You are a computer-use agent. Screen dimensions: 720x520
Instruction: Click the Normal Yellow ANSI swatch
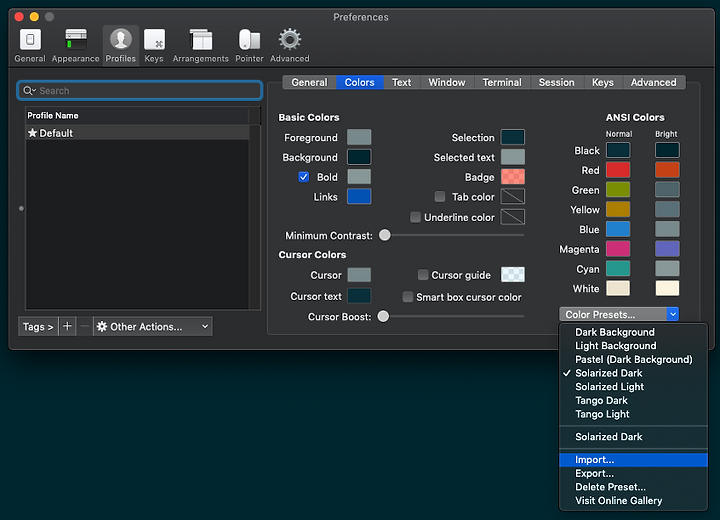tap(618, 209)
